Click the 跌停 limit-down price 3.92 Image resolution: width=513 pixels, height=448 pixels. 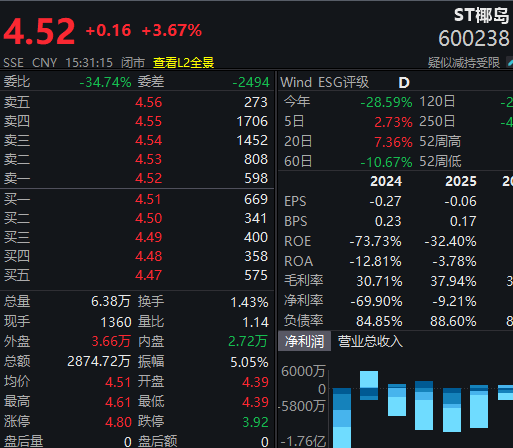(255, 422)
